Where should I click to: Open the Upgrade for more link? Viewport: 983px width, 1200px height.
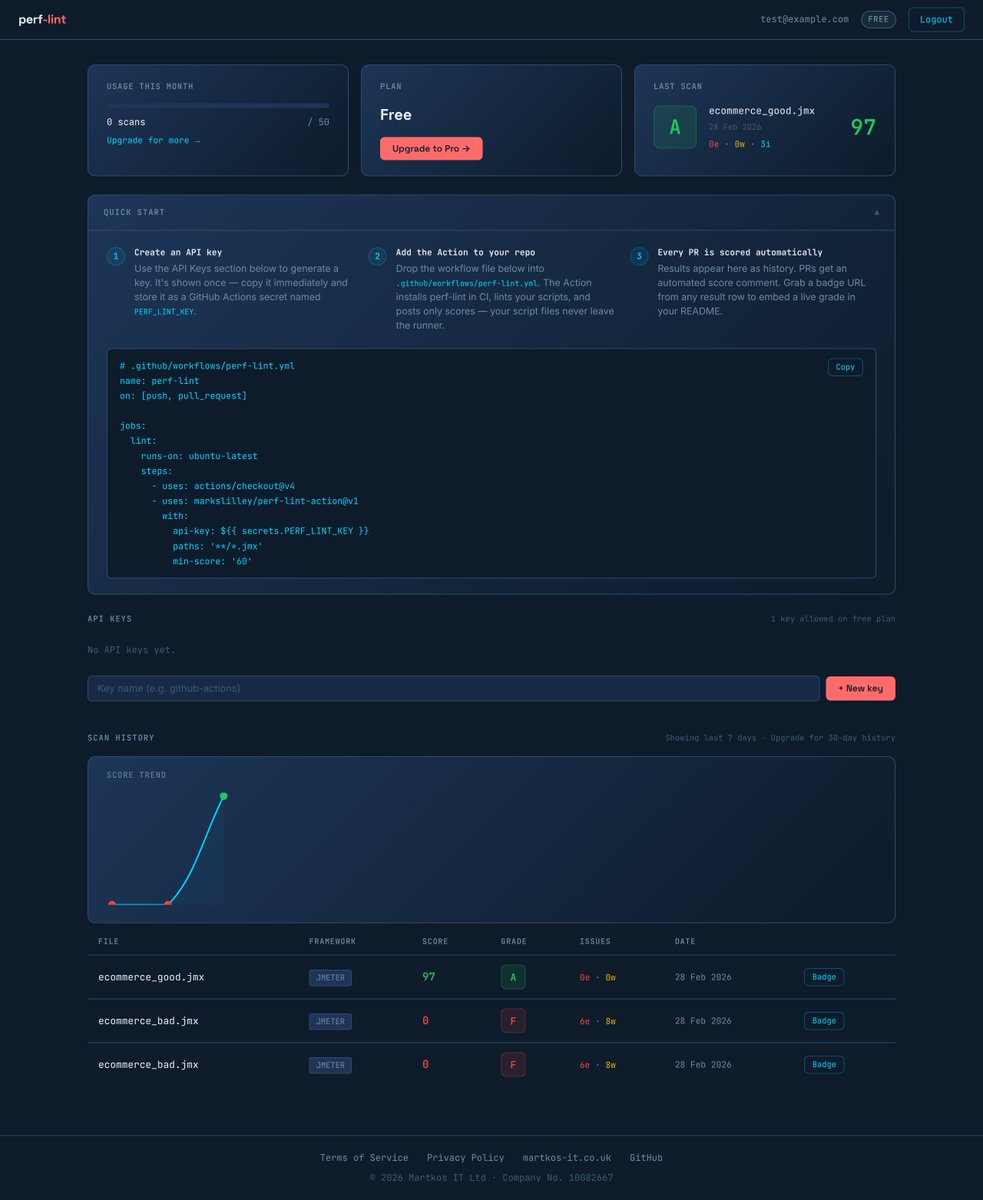pos(153,141)
